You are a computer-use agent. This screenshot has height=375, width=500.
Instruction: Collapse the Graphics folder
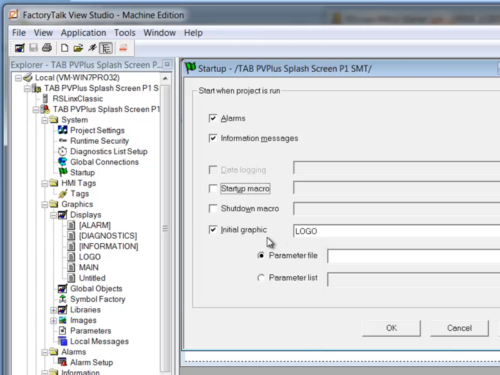click(x=45, y=204)
